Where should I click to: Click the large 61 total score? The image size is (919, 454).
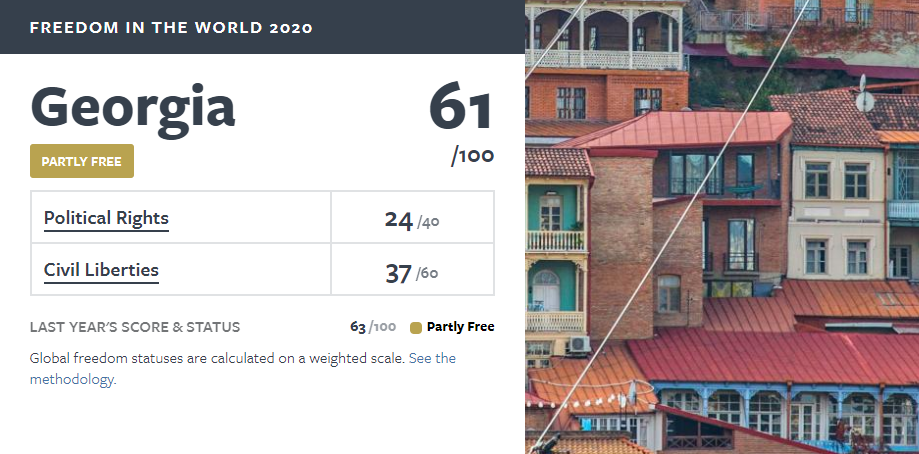click(x=461, y=107)
